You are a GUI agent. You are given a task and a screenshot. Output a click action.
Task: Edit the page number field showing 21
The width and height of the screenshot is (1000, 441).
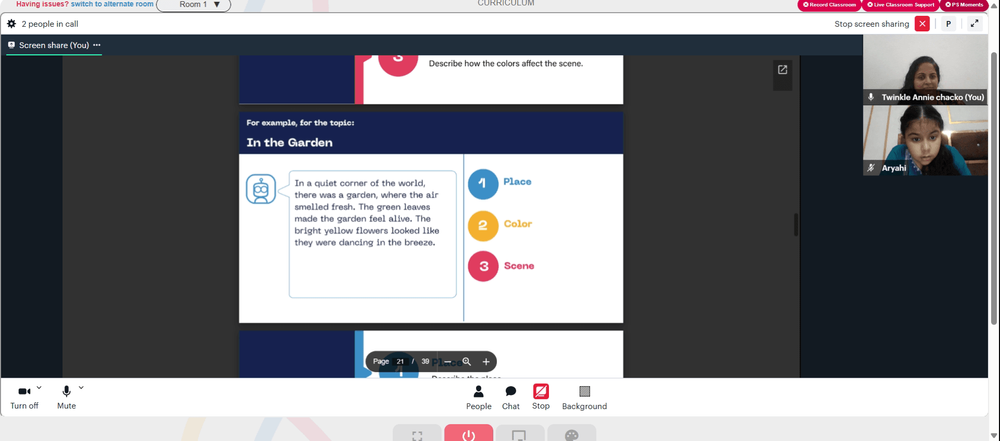(401, 361)
